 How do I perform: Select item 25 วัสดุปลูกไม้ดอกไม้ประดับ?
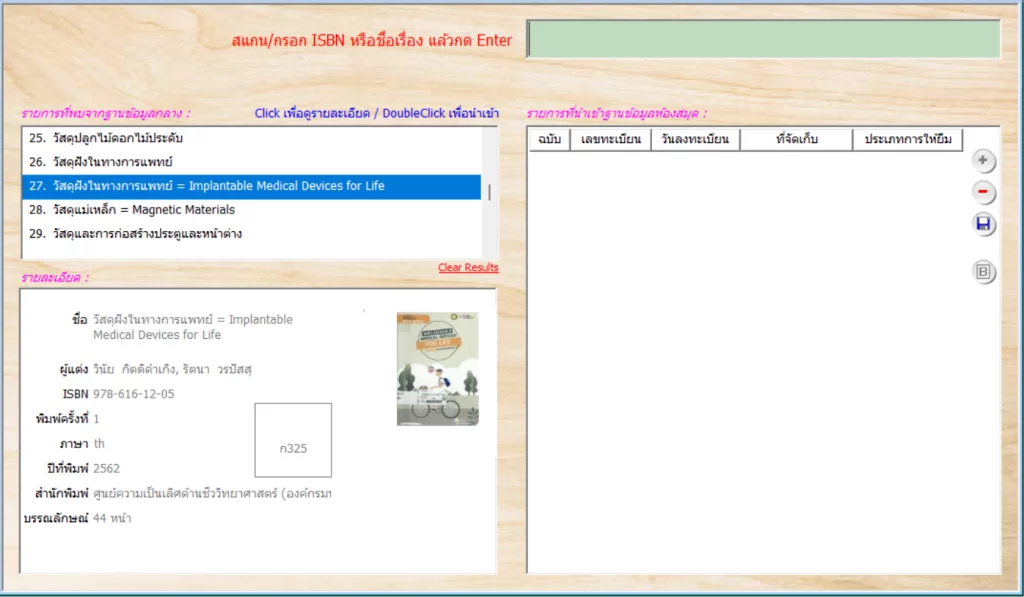pos(250,138)
